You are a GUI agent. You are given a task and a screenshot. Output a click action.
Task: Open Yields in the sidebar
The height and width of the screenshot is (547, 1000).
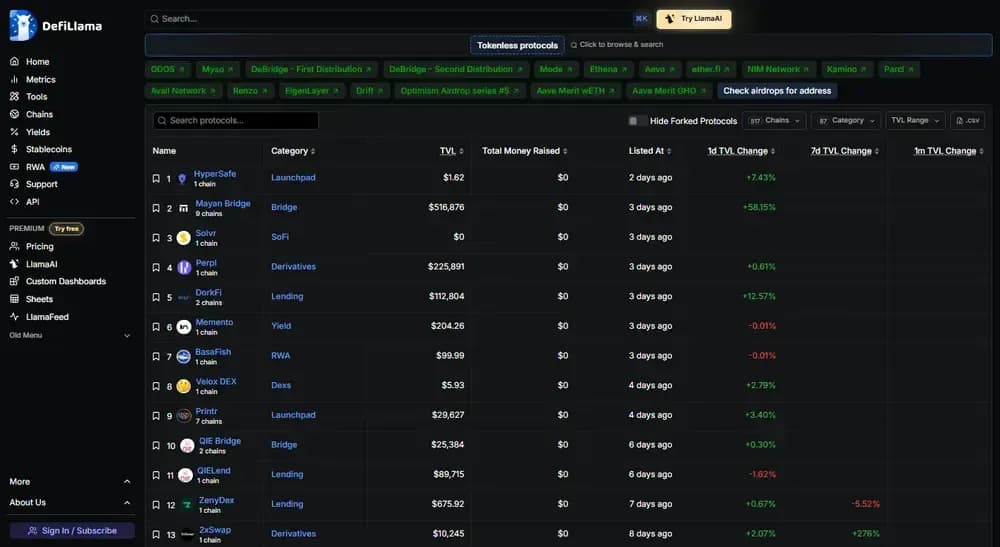point(38,132)
